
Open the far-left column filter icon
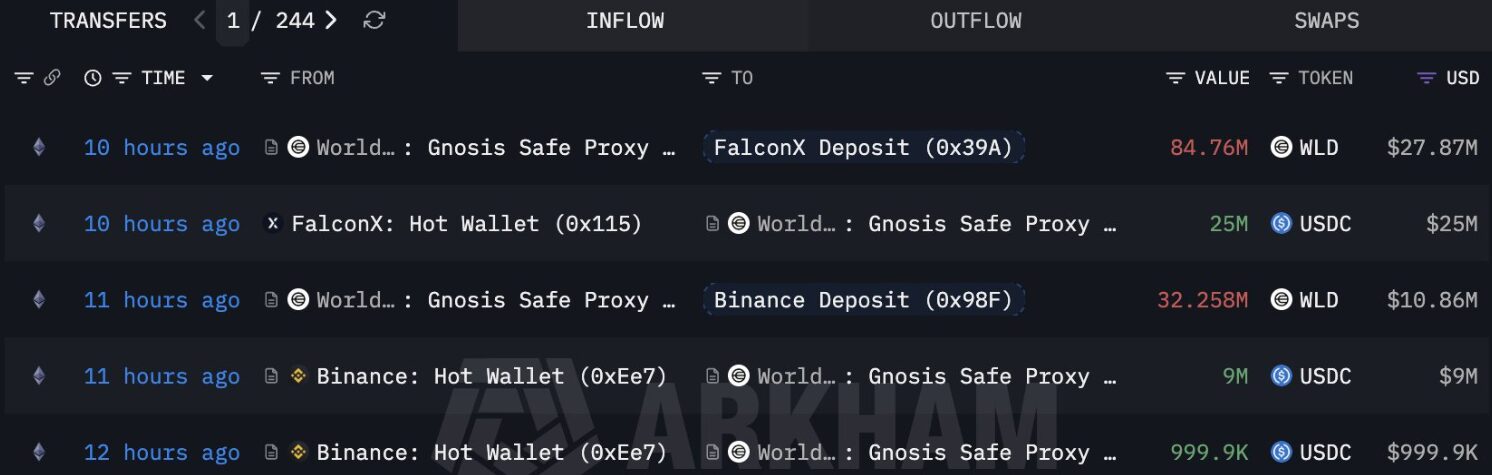[24, 78]
